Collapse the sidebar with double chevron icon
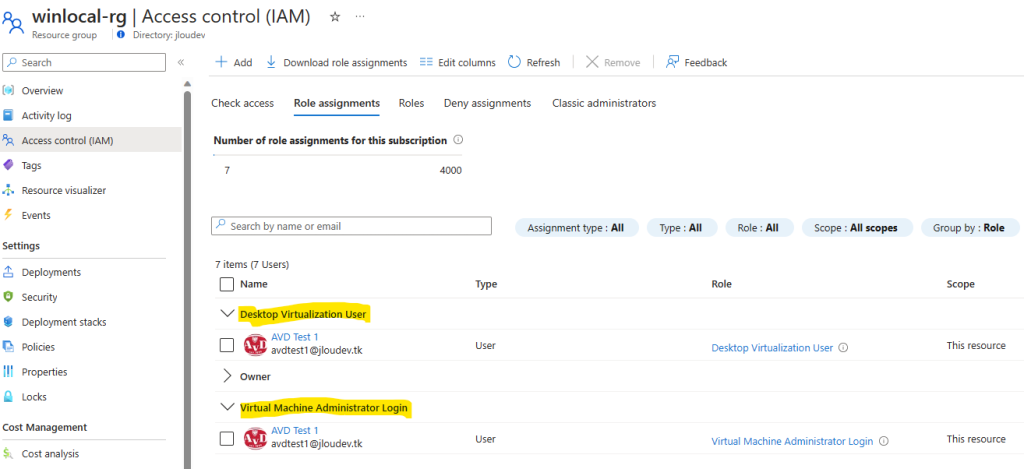Image resolution: width=1024 pixels, height=469 pixels. click(x=181, y=63)
